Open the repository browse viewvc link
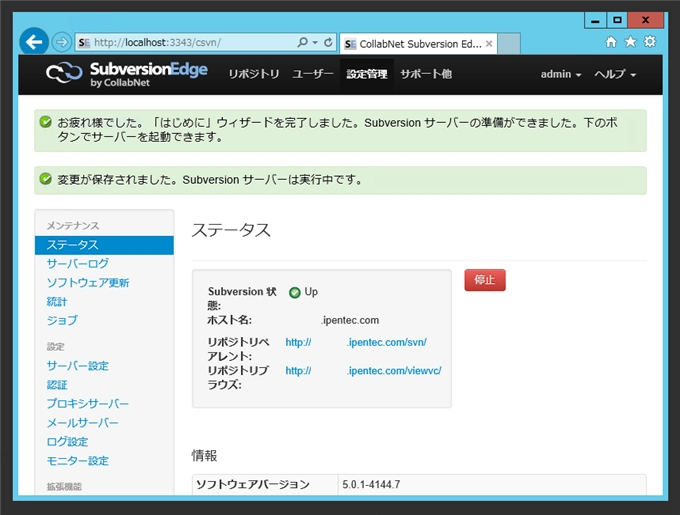This screenshot has height=515, width=680. [363, 371]
